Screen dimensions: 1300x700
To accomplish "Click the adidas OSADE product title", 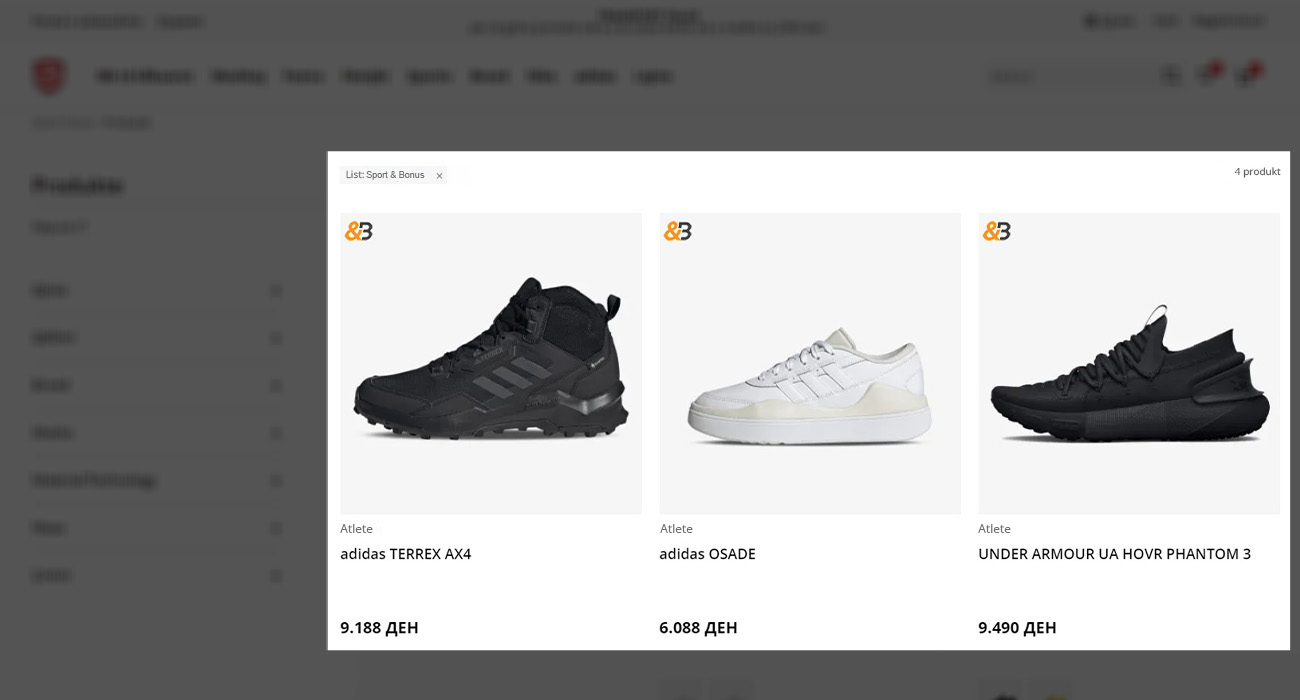I will [x=707, y=554].
